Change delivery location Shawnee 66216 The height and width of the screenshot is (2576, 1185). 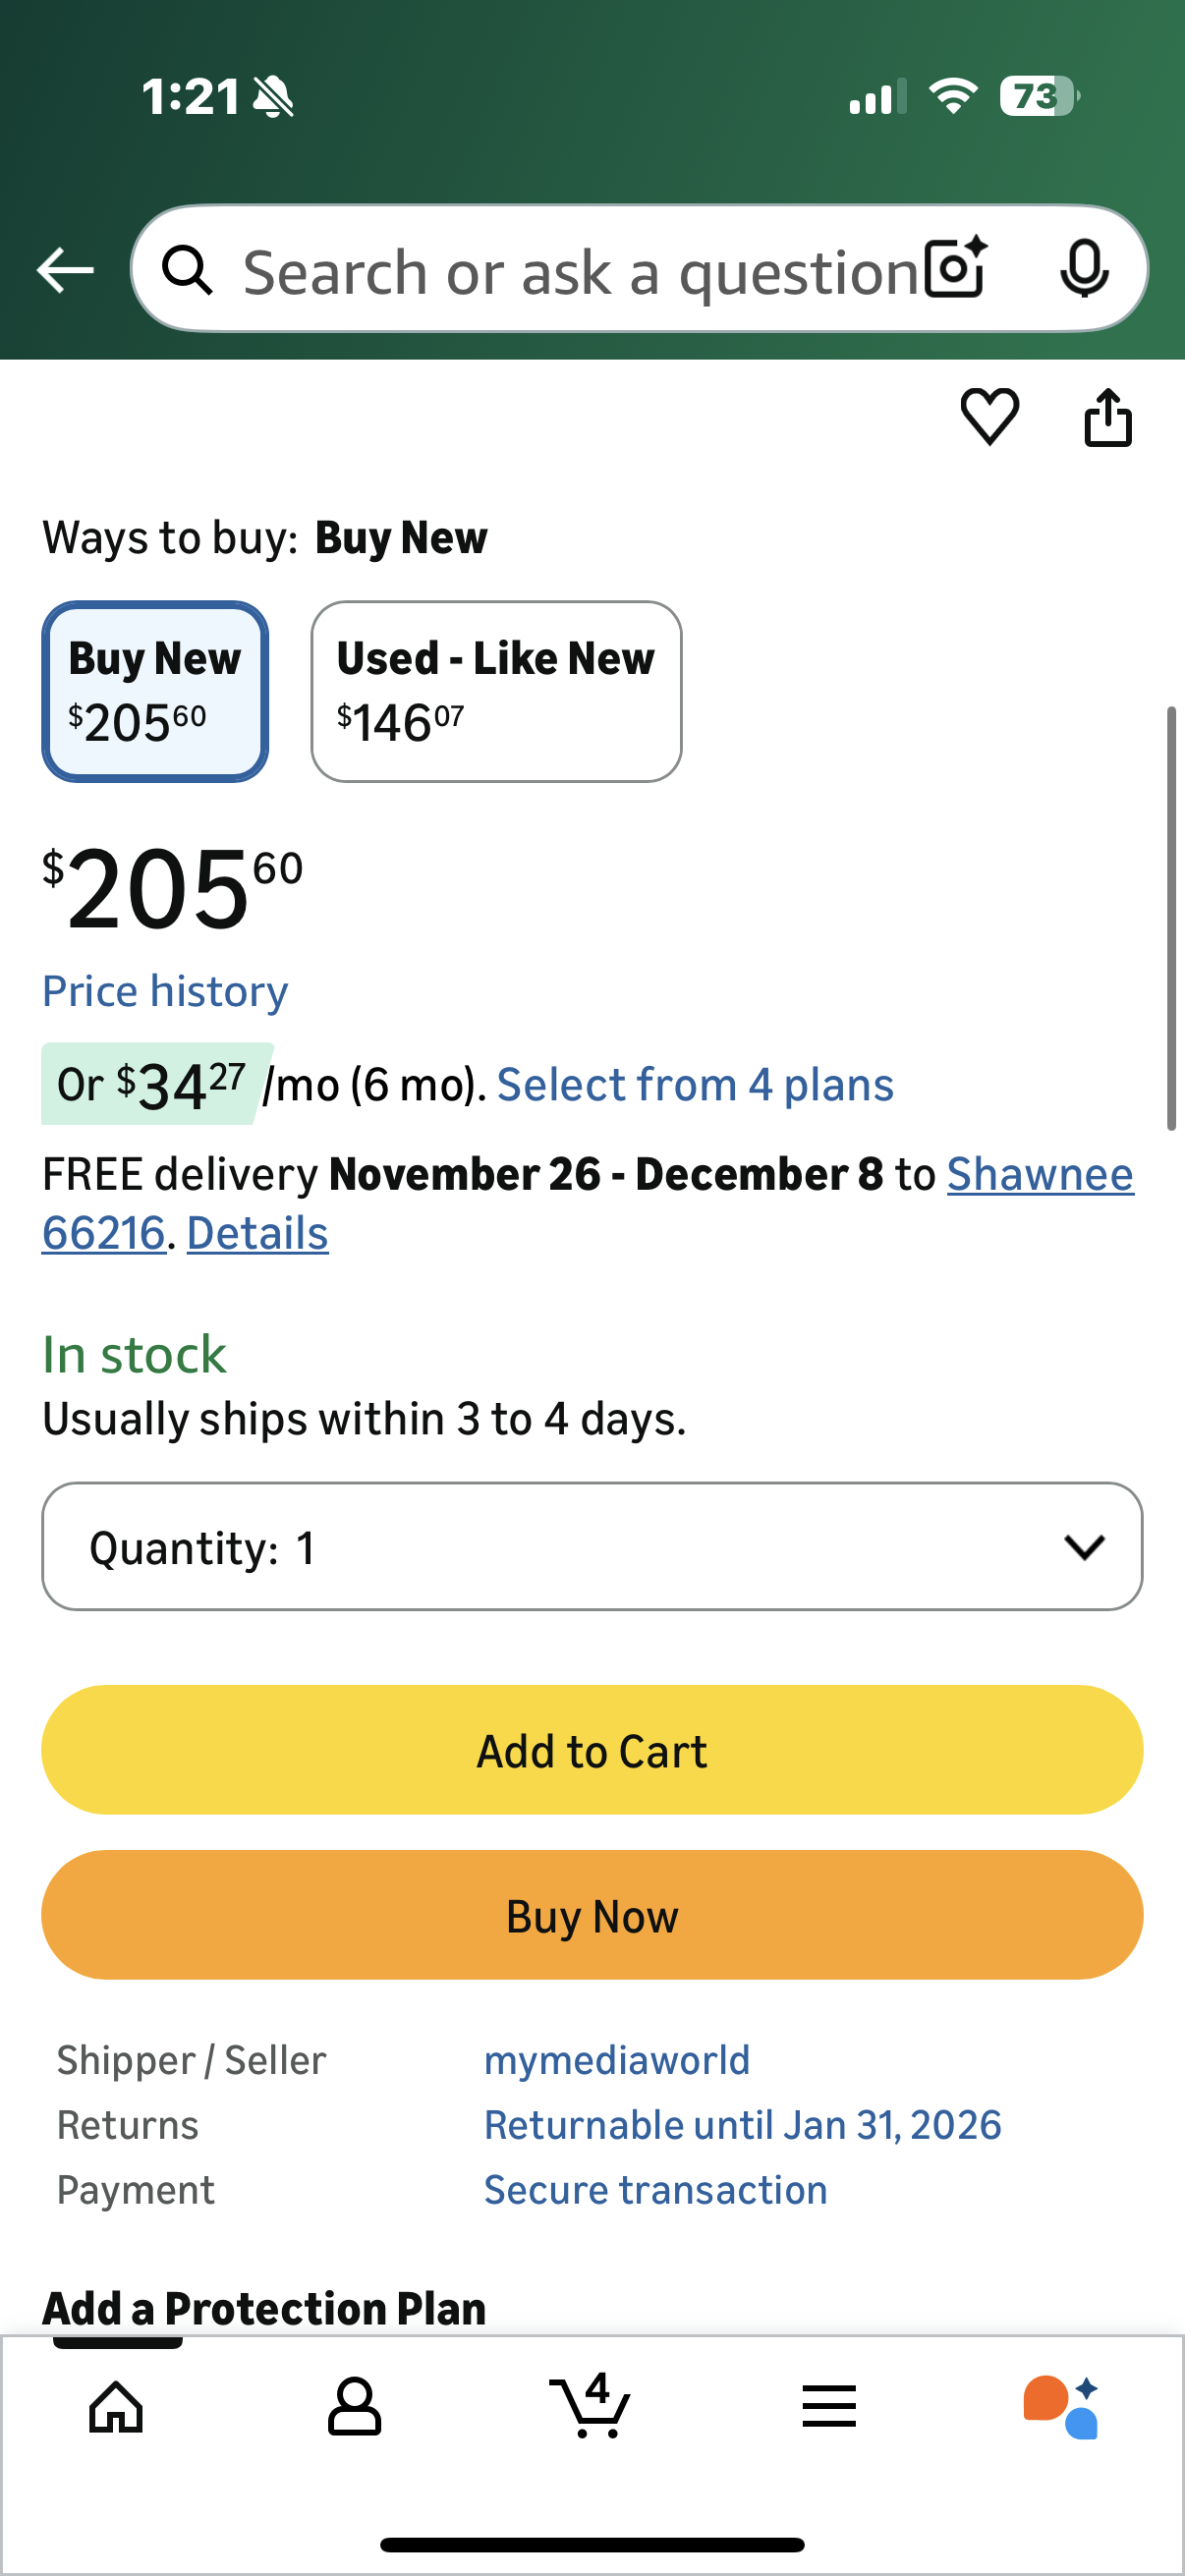point(1040,1174)
